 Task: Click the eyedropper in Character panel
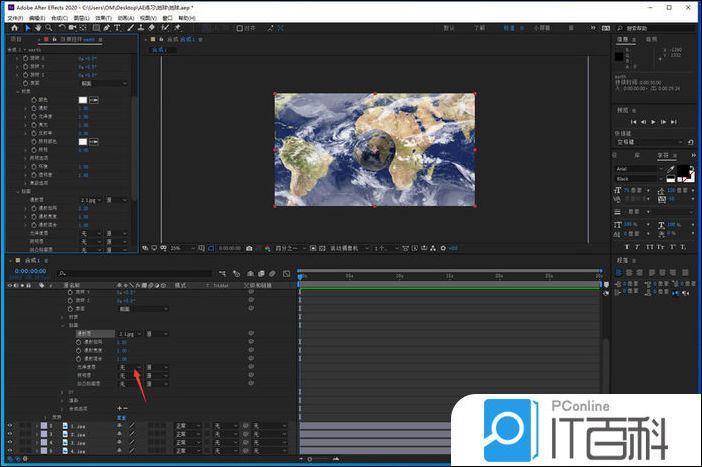671,169
